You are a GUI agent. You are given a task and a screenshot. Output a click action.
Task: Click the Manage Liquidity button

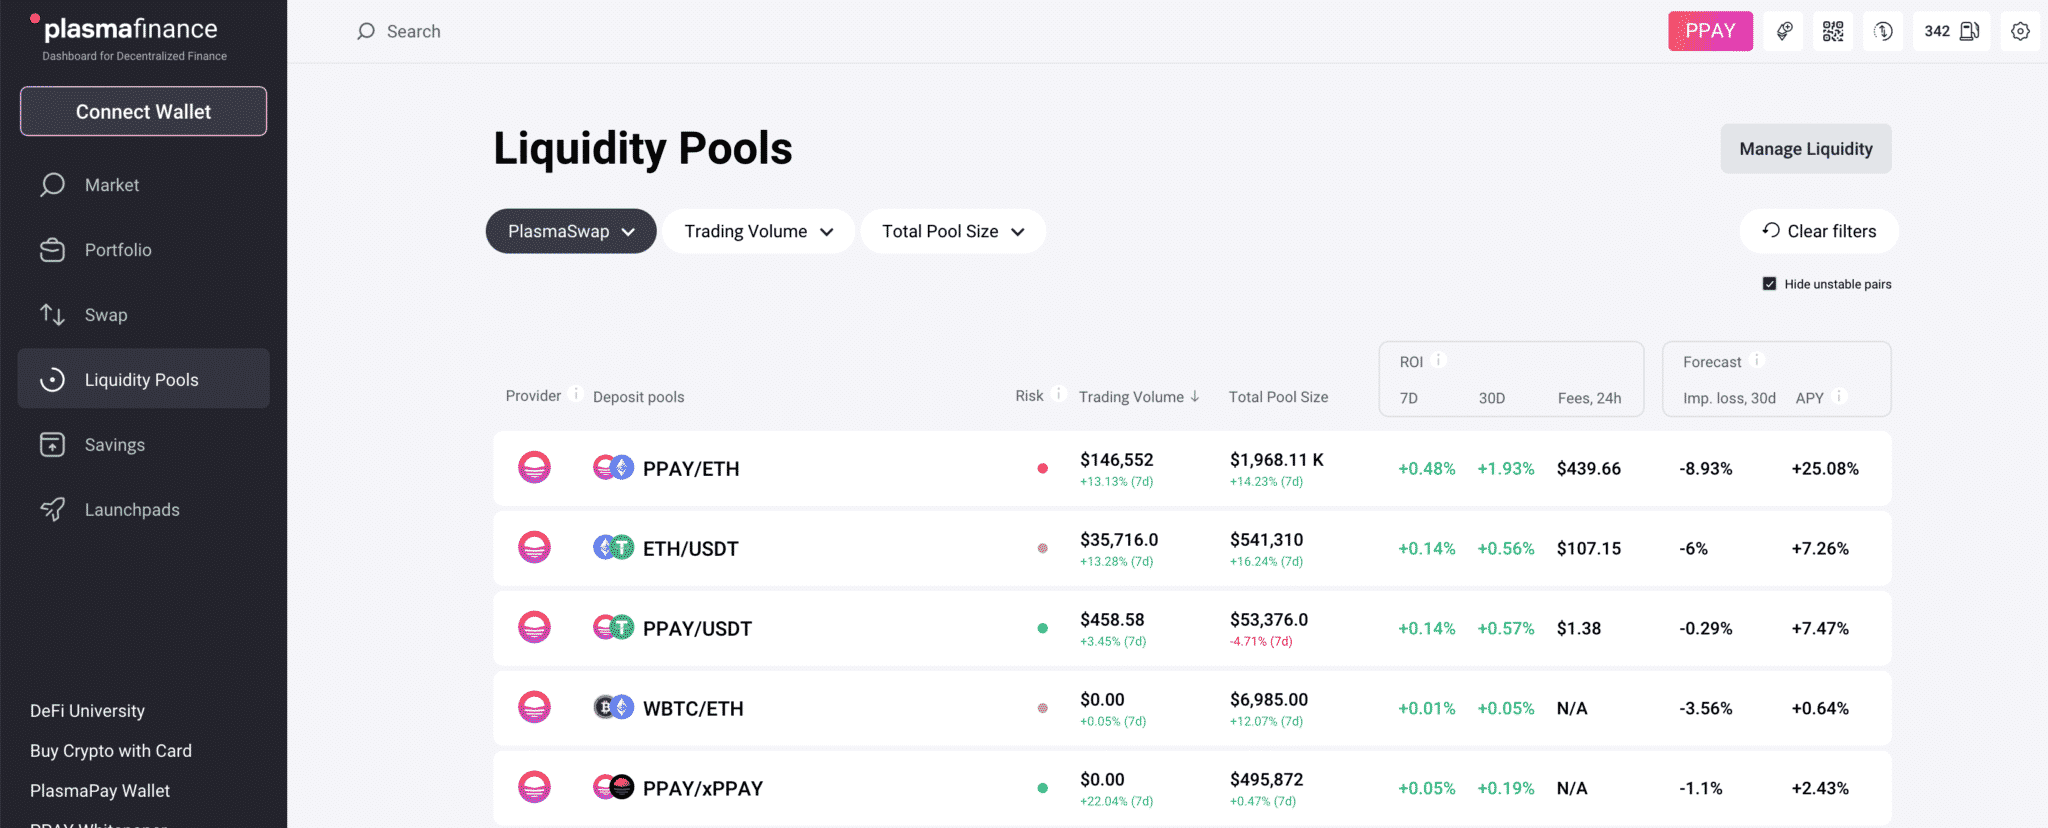point(1806,149)
